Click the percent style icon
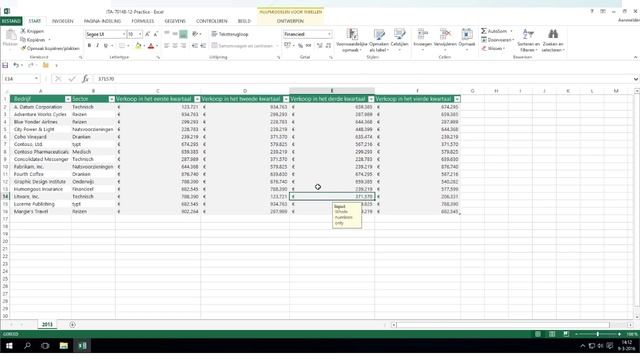The image size is (640, 360). [x=300, y=46]
